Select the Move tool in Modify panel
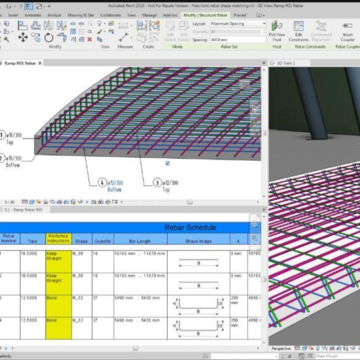Image resolution: width=360 pixels, height=360 pixels. pos(23,37)
